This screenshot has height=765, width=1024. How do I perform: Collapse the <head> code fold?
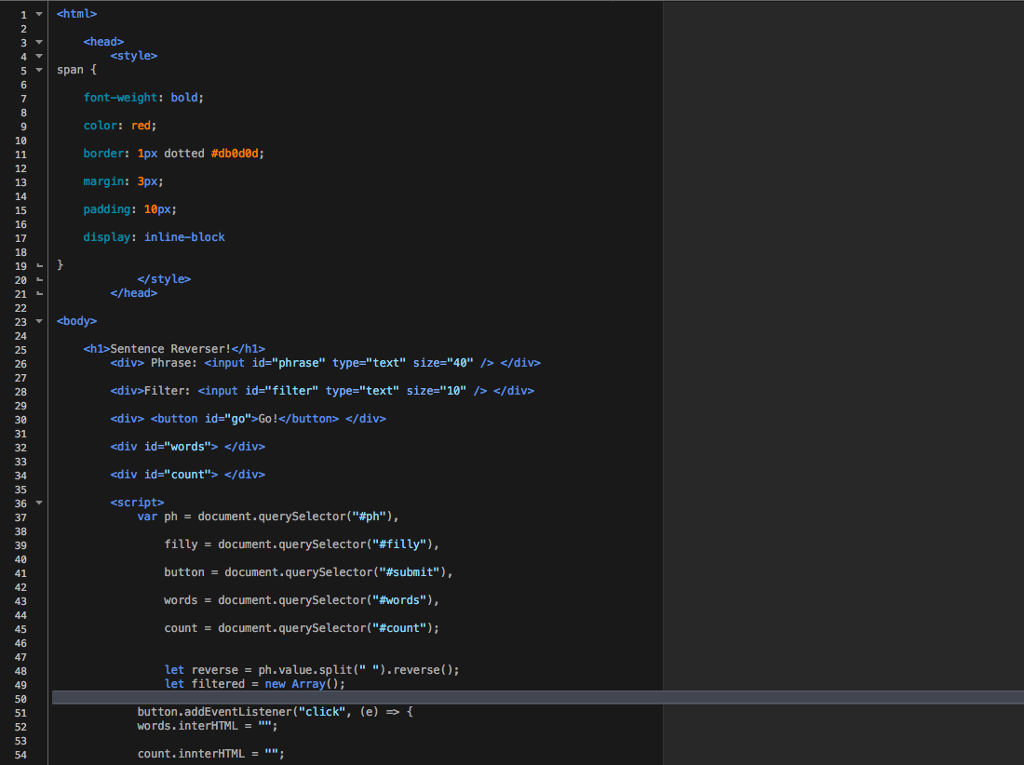pos(38,41)
